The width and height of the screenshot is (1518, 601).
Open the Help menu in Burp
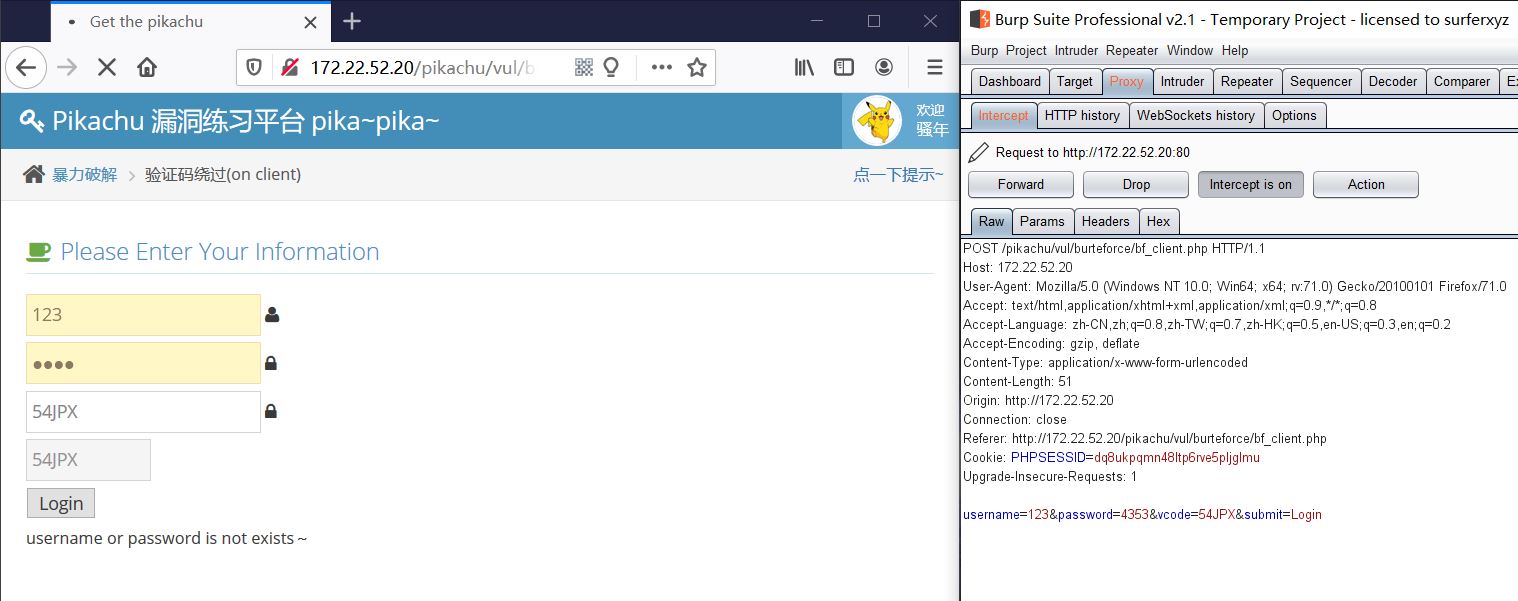[x=1235, y=50]
